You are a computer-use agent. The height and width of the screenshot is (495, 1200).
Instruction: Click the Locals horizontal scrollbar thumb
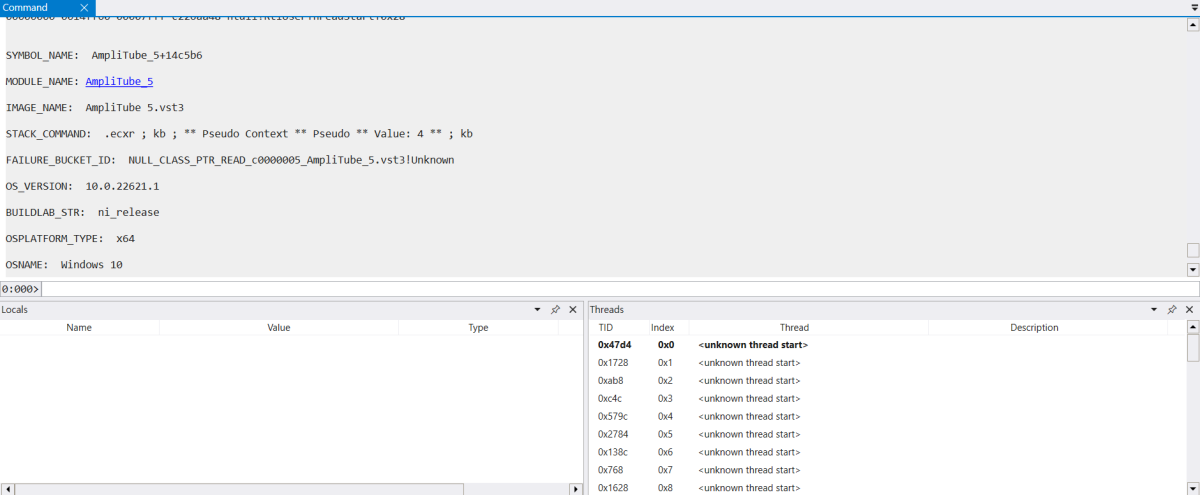point(240,489)
